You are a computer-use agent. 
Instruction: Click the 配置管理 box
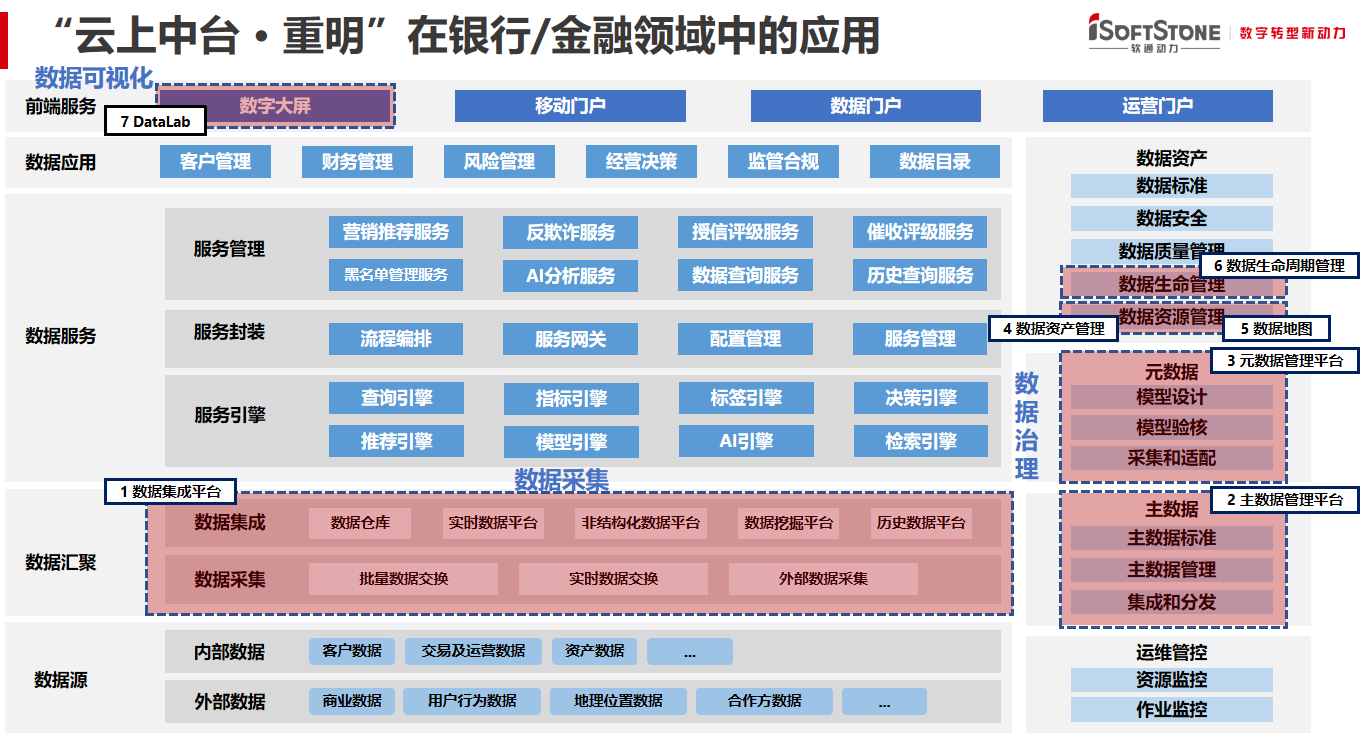pyautogui.click(x=745, y=339)
